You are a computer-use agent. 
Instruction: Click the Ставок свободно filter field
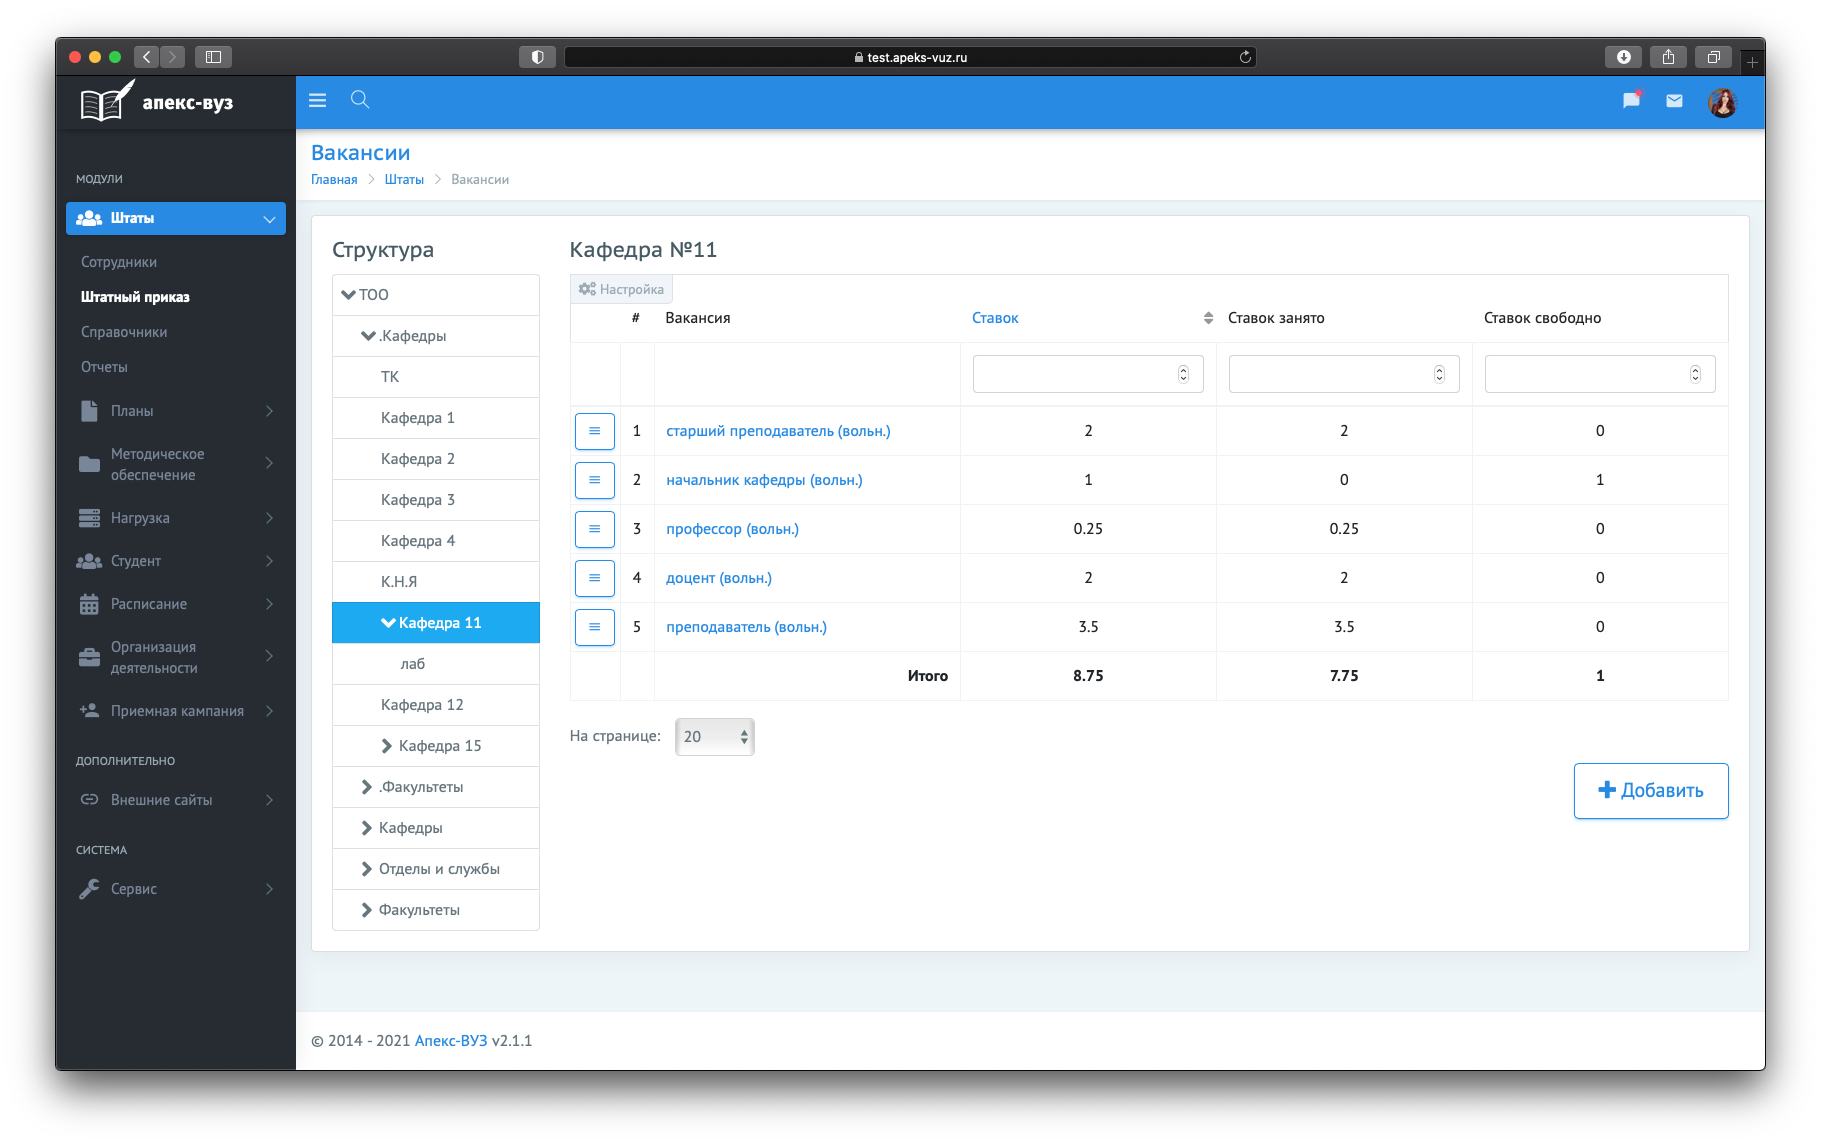[x=1600, y=374]
